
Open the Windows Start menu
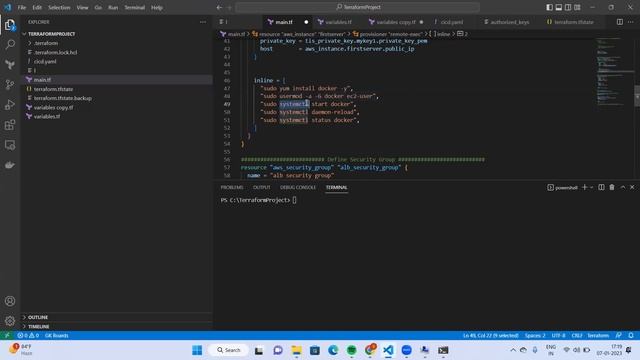(x=197, y=350)
